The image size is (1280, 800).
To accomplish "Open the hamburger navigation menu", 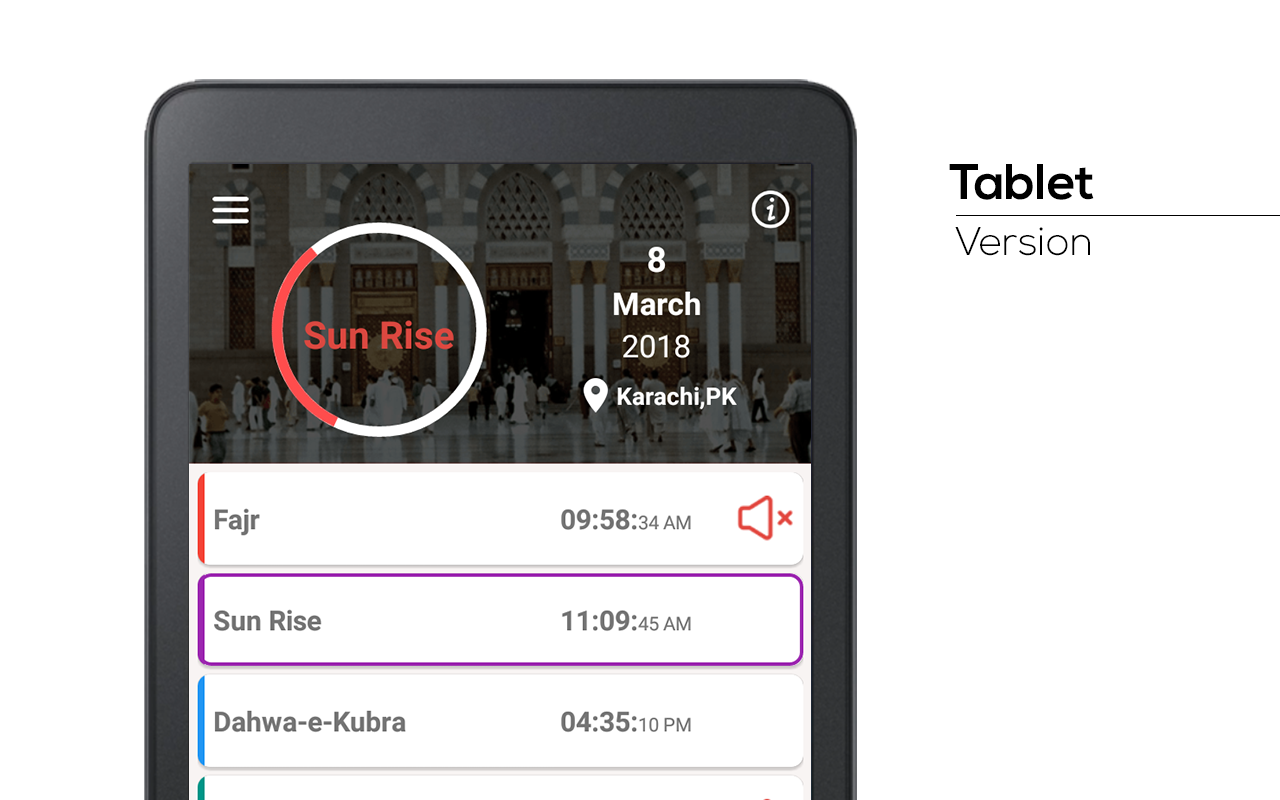I will (x=230, y=210).
